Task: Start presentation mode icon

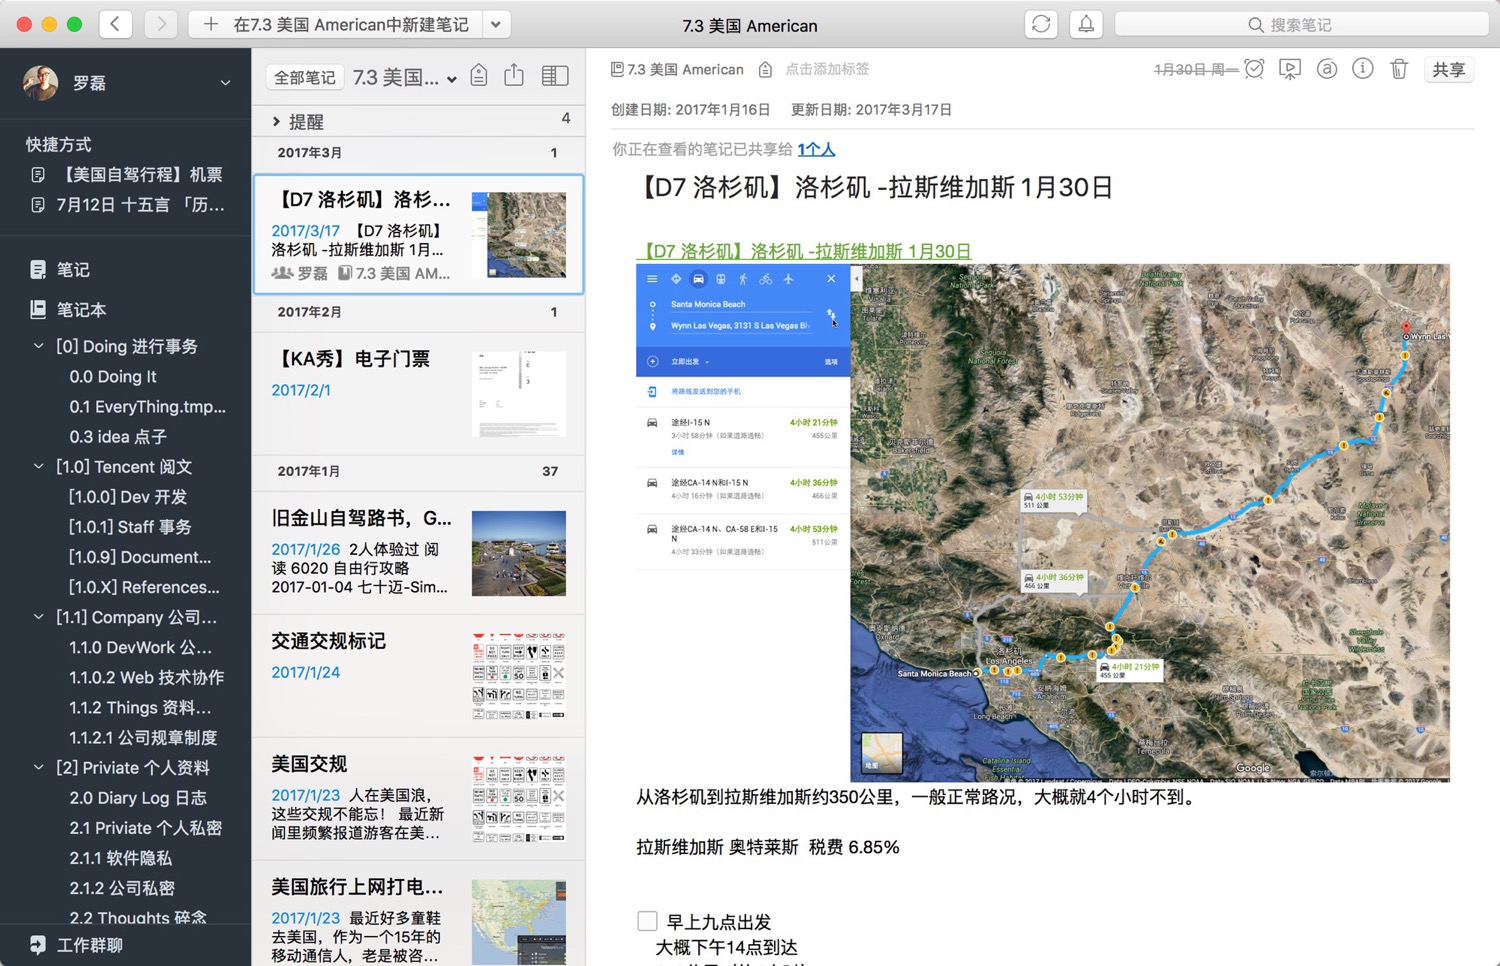Action: coord(1290,69)
